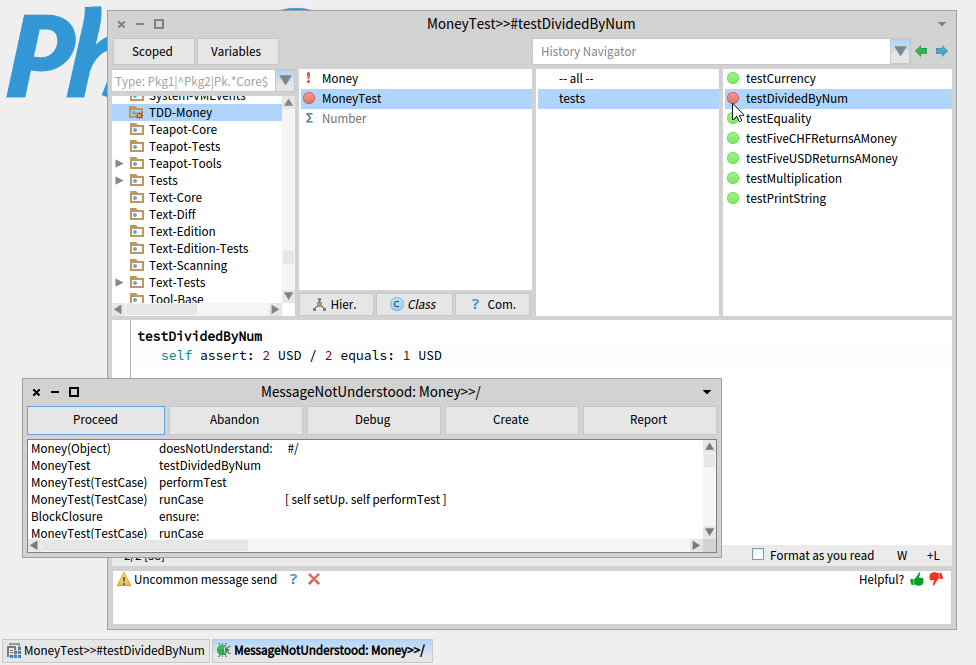The width and height of the screenshot is (976, 665).
Task: Click the Report button
Action: pos(649,420)
